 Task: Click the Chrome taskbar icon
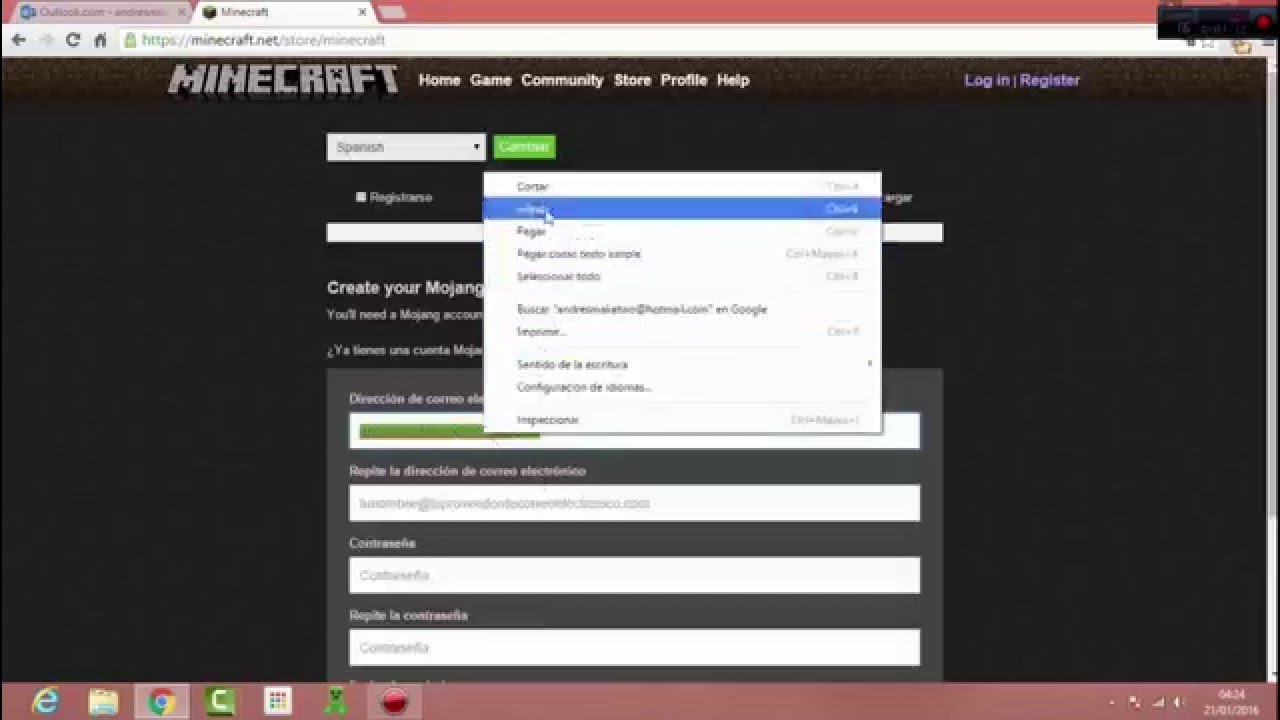pos(162,702)
